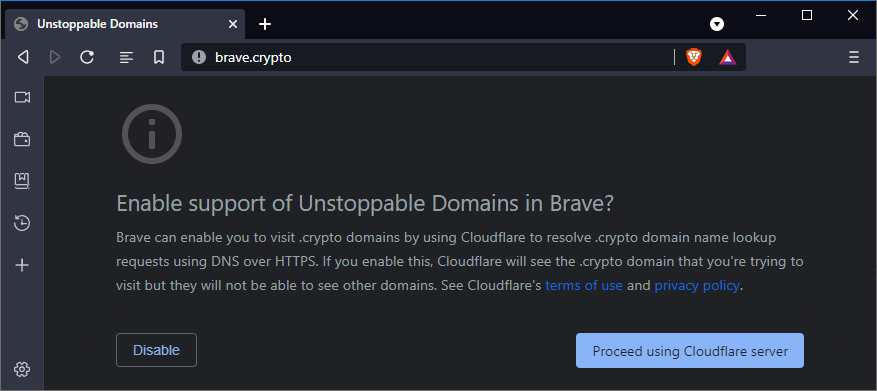This screenshot has width=877, height=391.
Task: Open Brave Shields lion icon
Action: tap(694, 56)
